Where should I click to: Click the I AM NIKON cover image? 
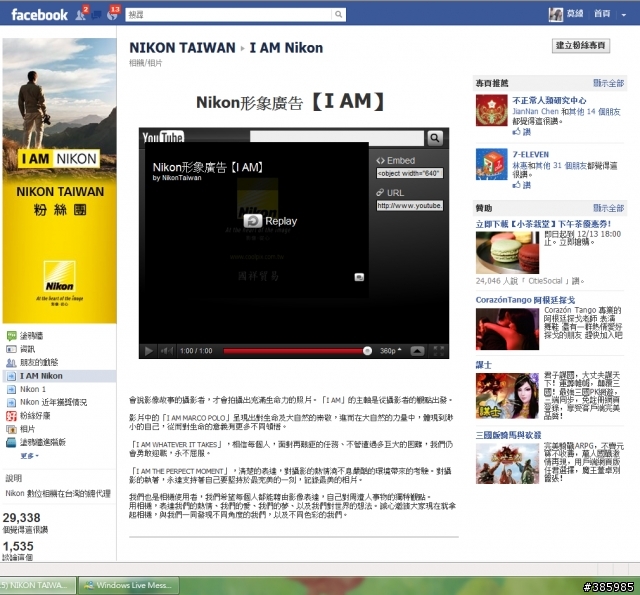click(x=59, y=180)
